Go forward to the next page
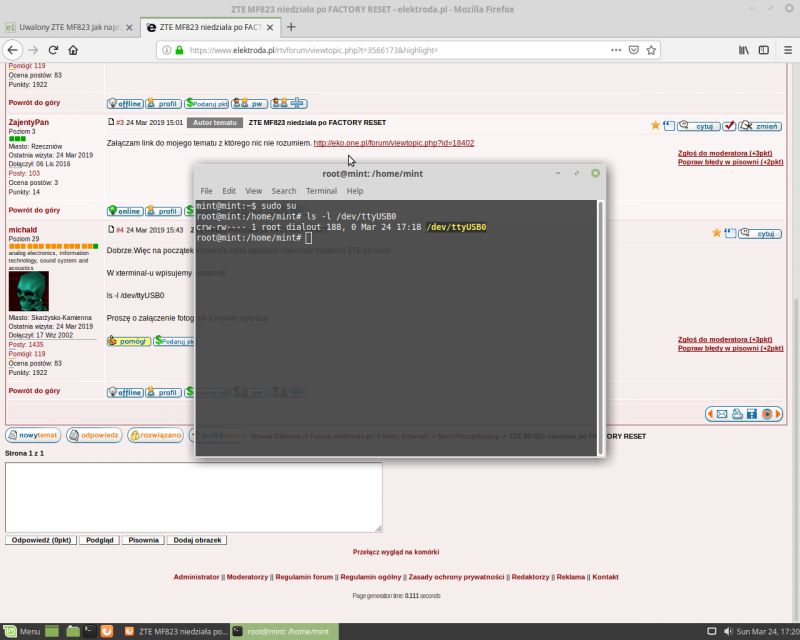 click(x=33, y=50)
